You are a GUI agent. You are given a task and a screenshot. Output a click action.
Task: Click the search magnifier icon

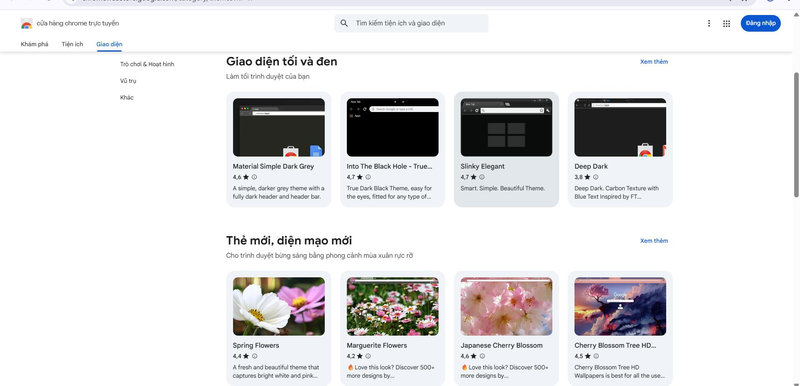[x=344, y=23]
